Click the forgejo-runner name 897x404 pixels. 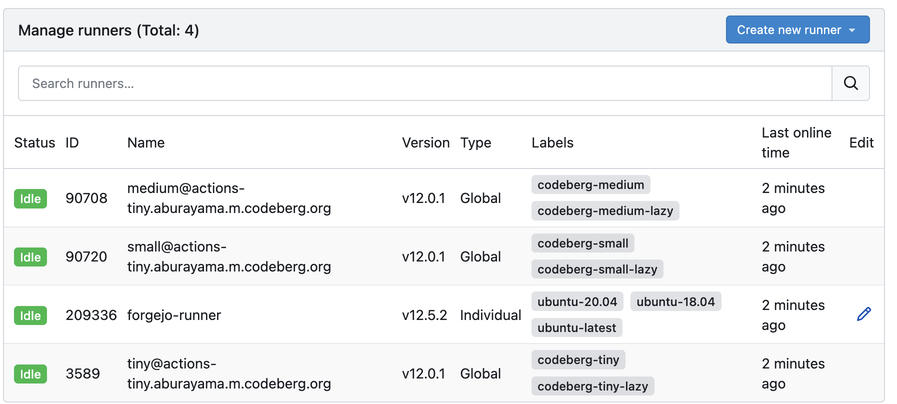point(174,315)
